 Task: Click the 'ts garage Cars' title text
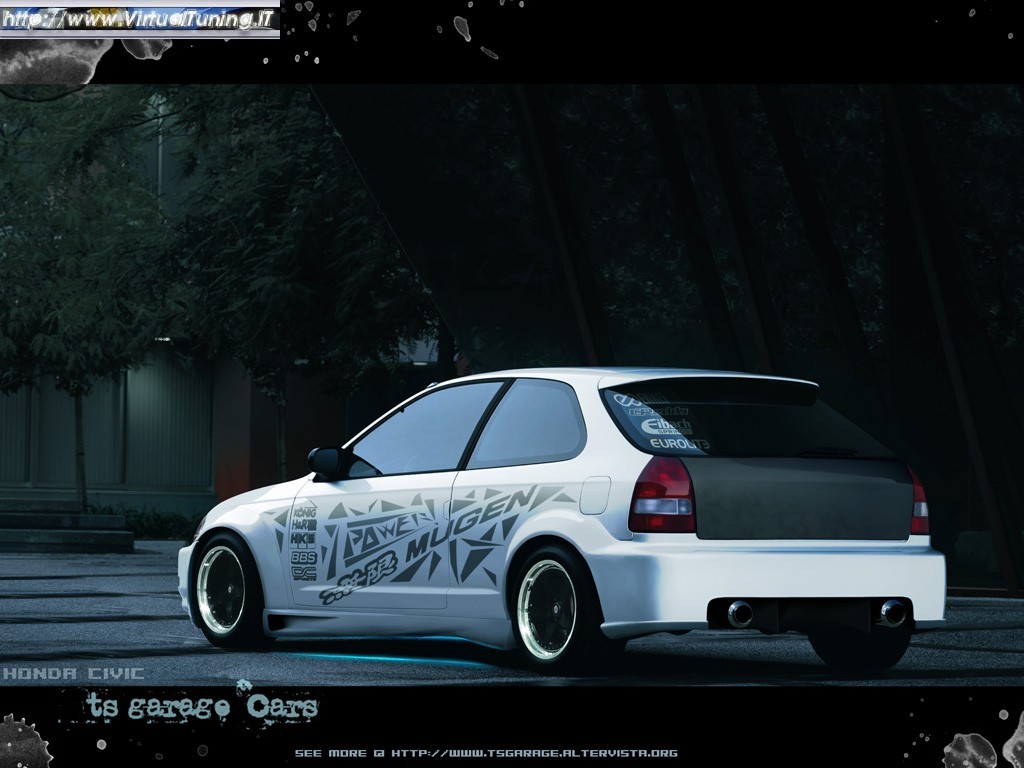(x=202, y=705)
